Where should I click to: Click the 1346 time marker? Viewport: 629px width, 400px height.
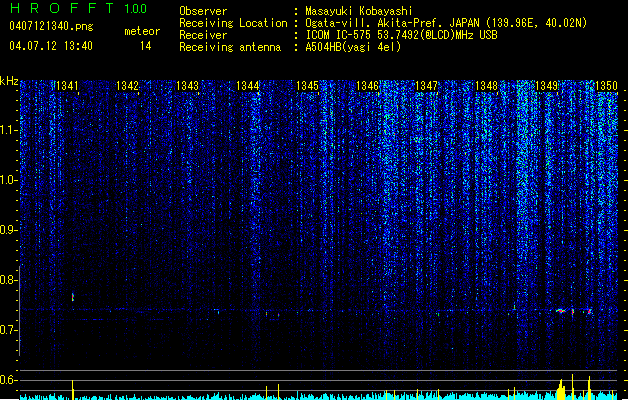(x=367, y=86)
